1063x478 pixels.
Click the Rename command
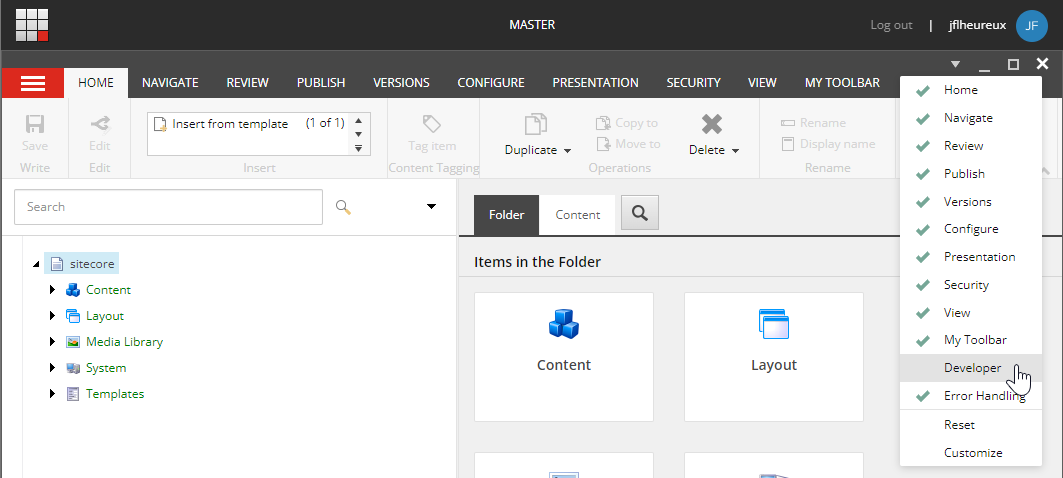point(813,123)
